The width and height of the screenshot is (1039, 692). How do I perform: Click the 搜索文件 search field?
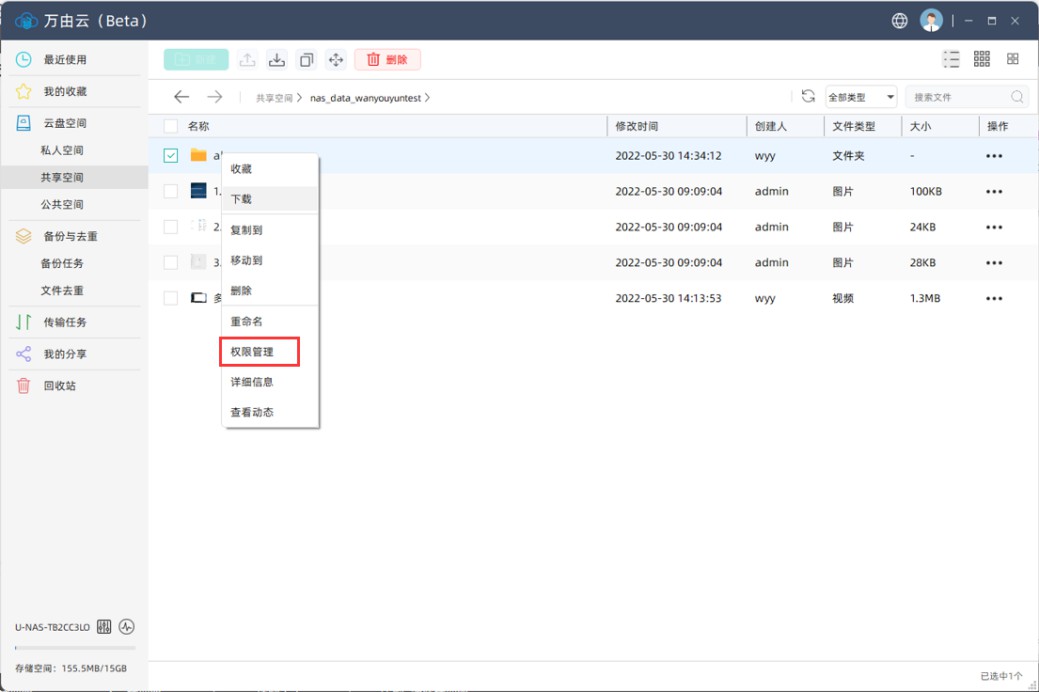[958, 97]
